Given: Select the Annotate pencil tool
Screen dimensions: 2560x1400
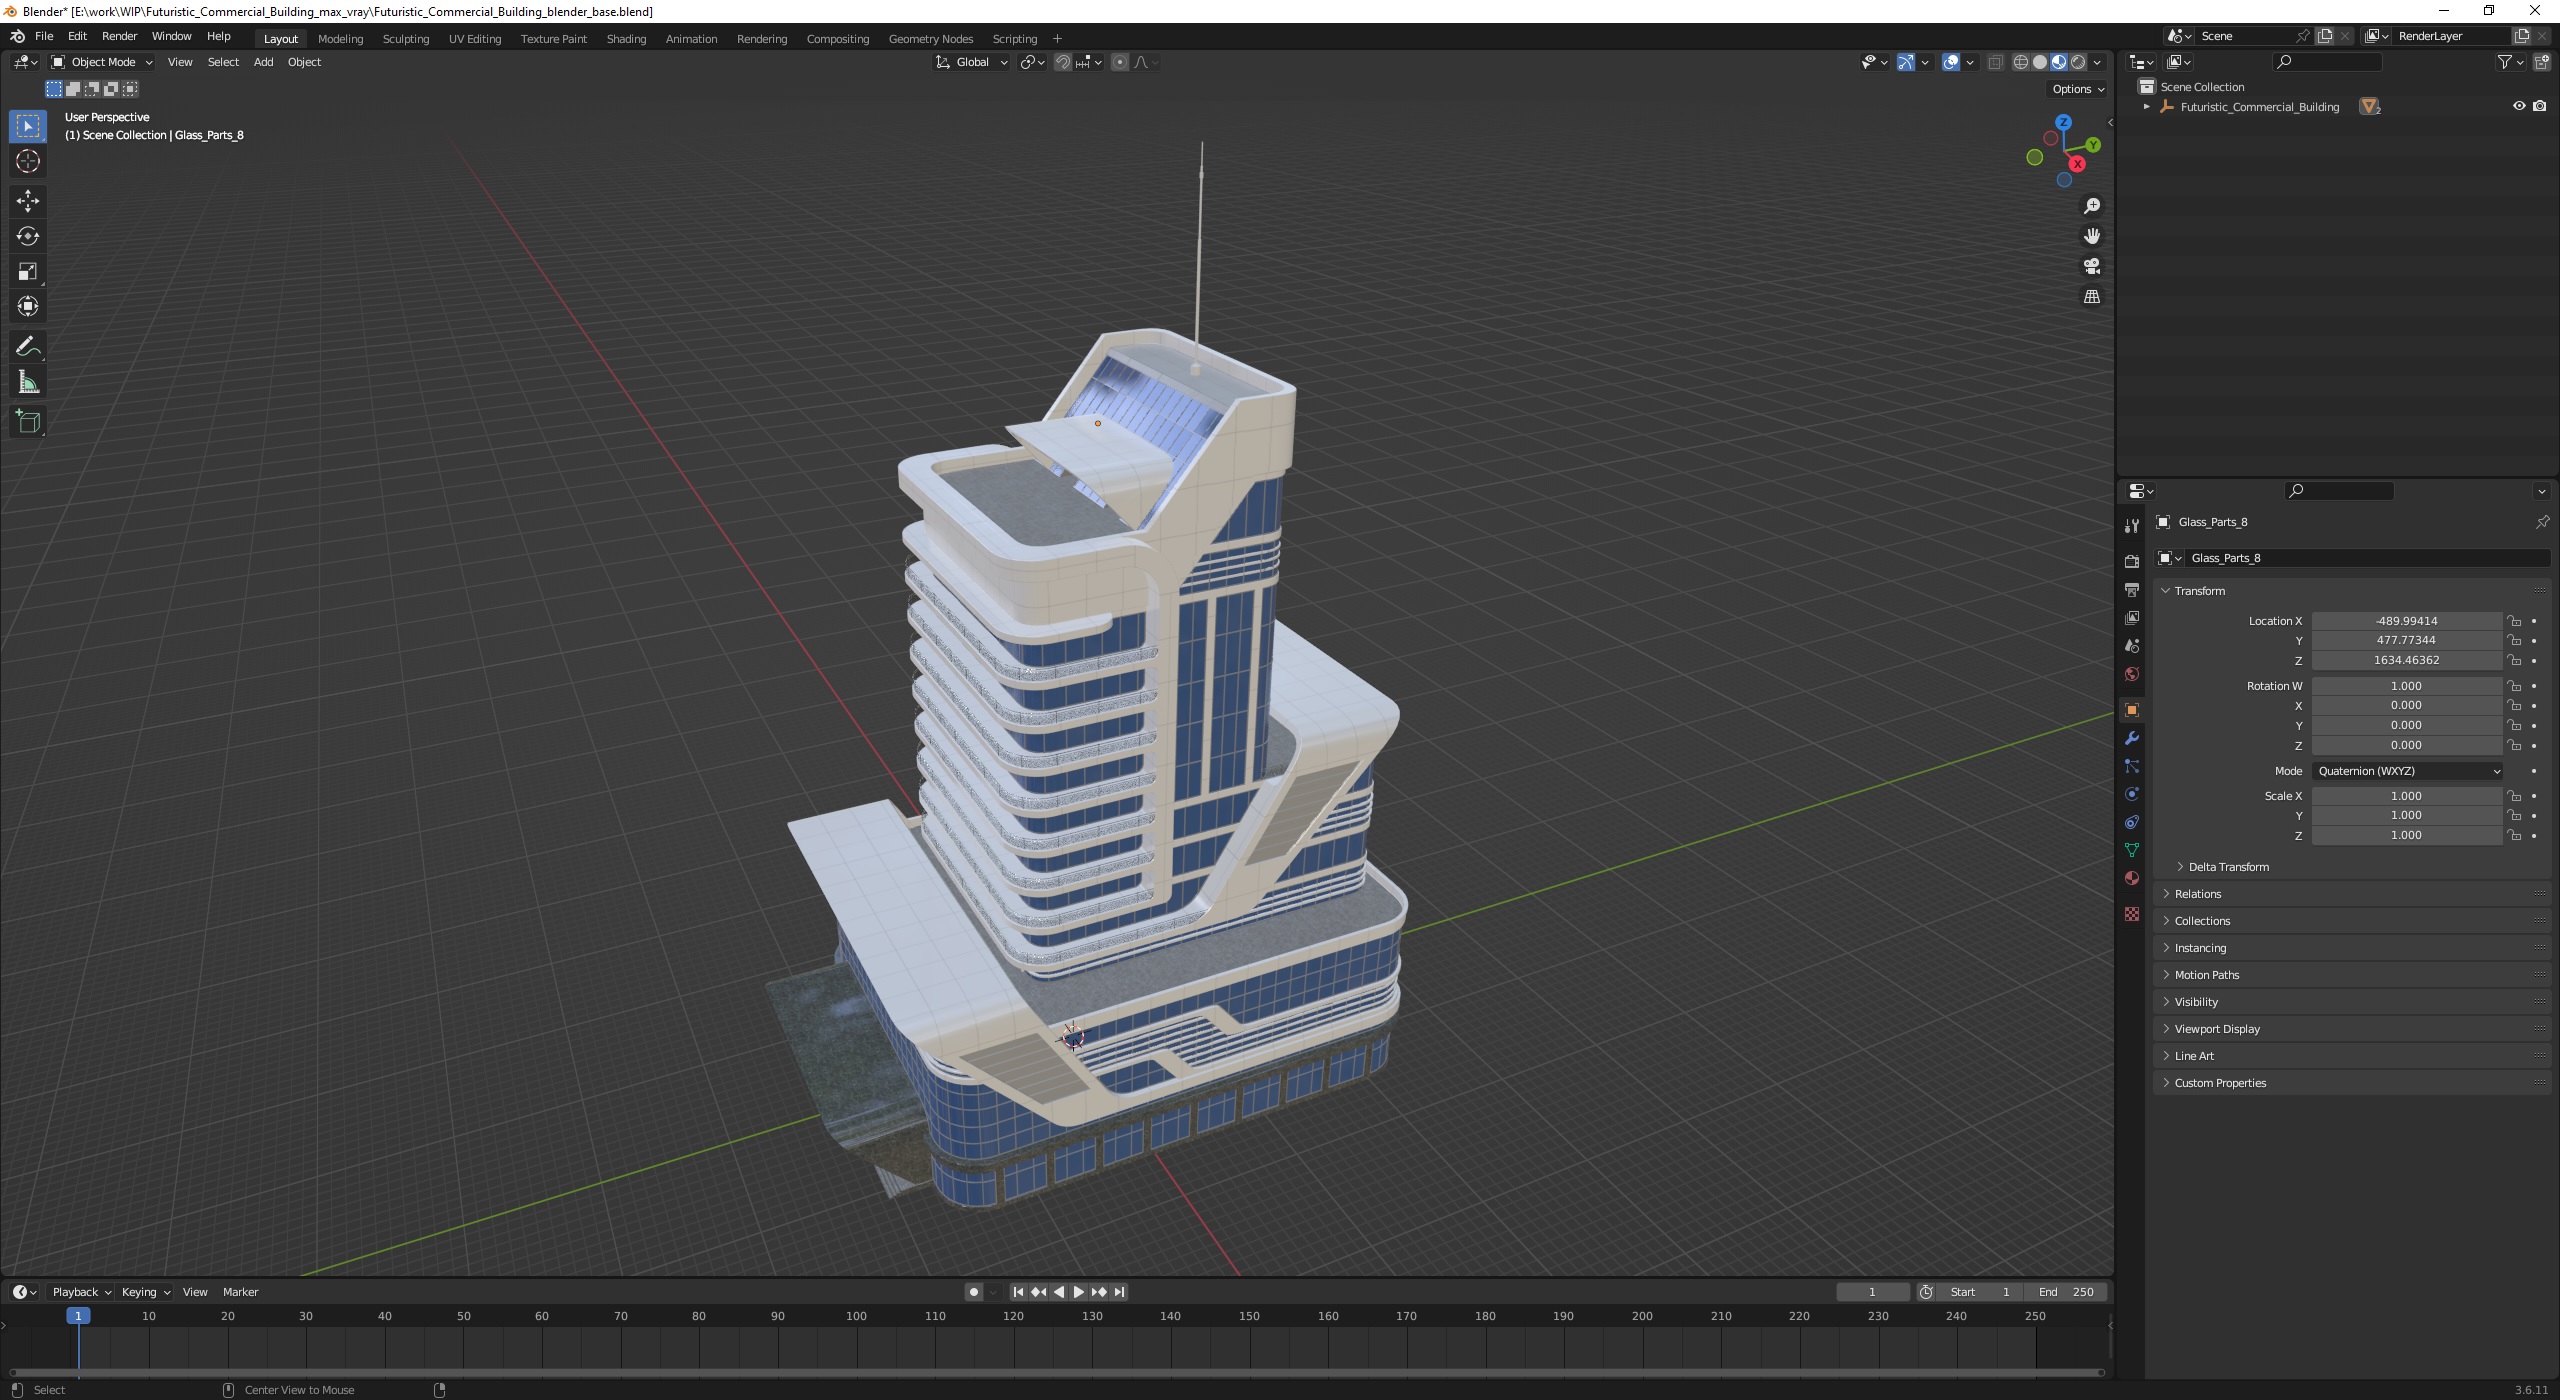Looking at the screenshot, I should pos(28,347).
